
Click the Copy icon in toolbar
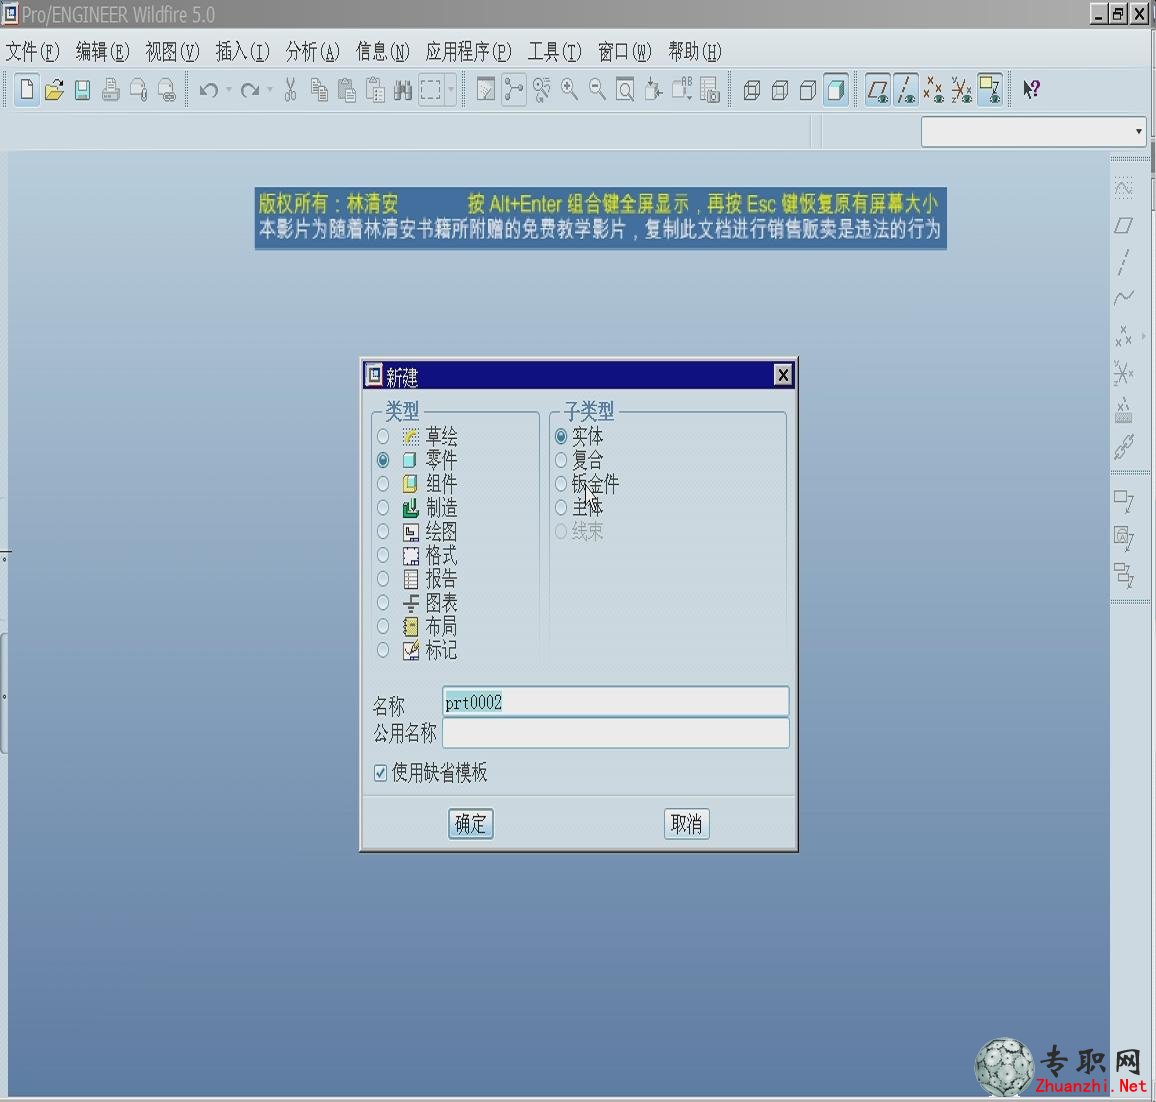pyautogui.click(x=318, y=90)
